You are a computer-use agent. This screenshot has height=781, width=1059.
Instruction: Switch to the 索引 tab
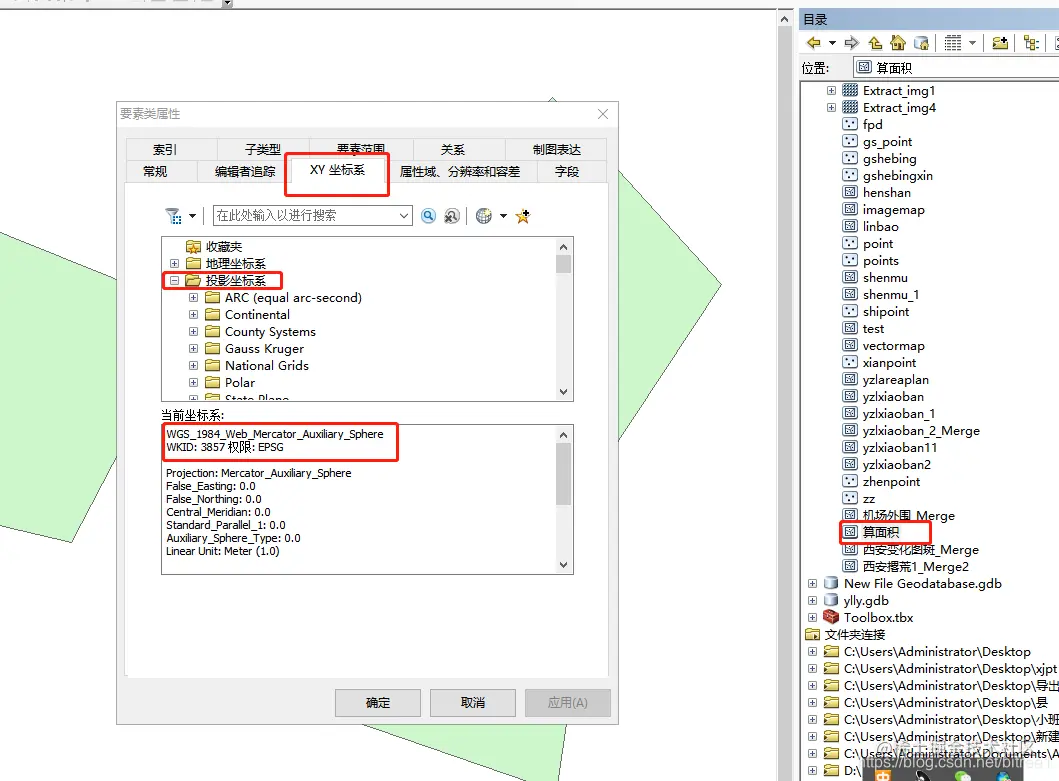(x=165, y=149)
